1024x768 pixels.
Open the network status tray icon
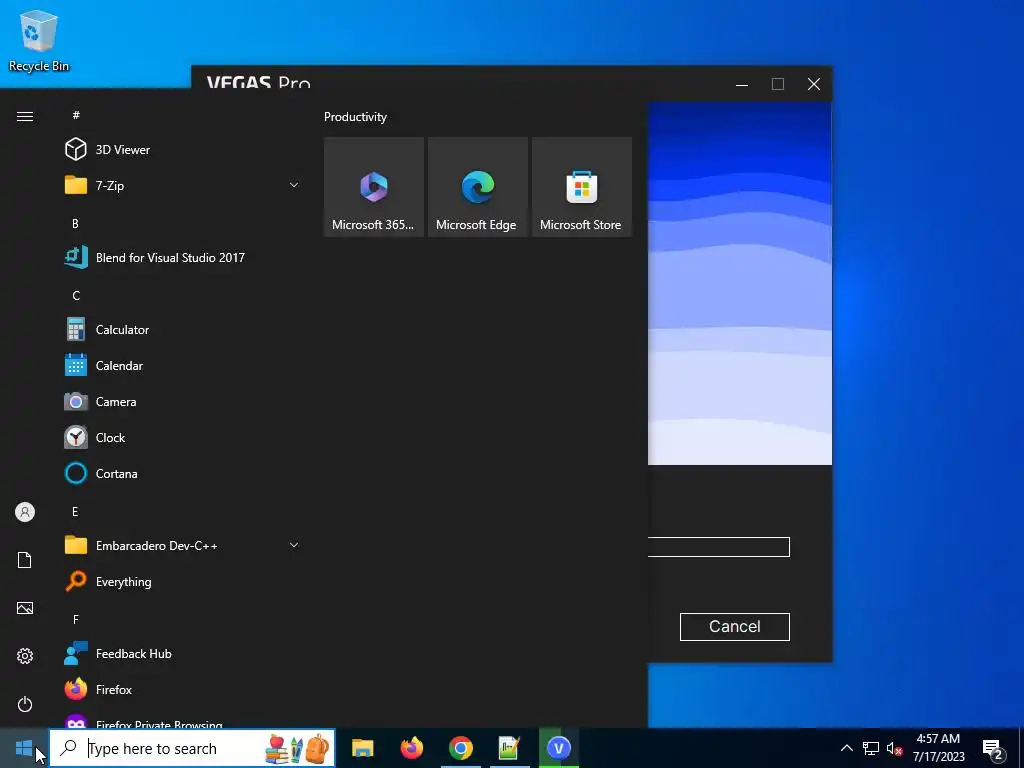coord(871,748)
